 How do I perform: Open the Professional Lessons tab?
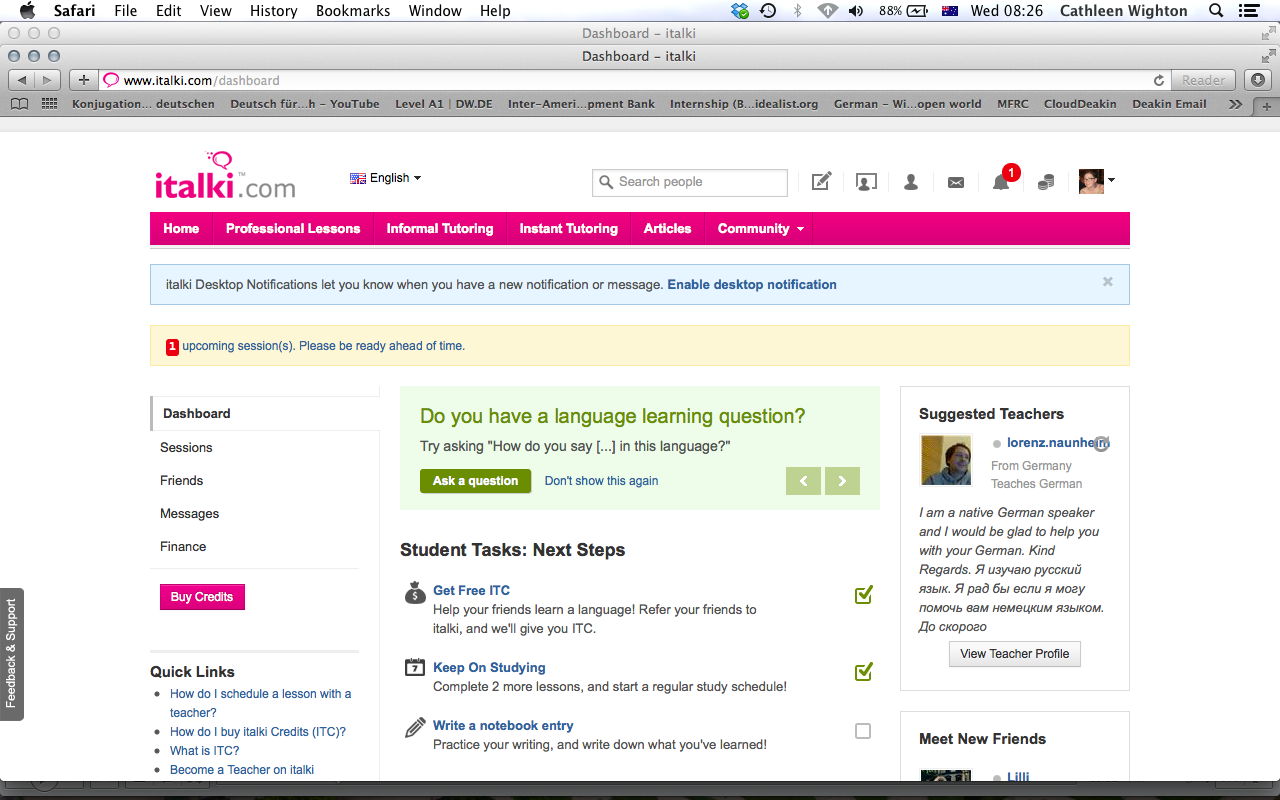point(293,228)
